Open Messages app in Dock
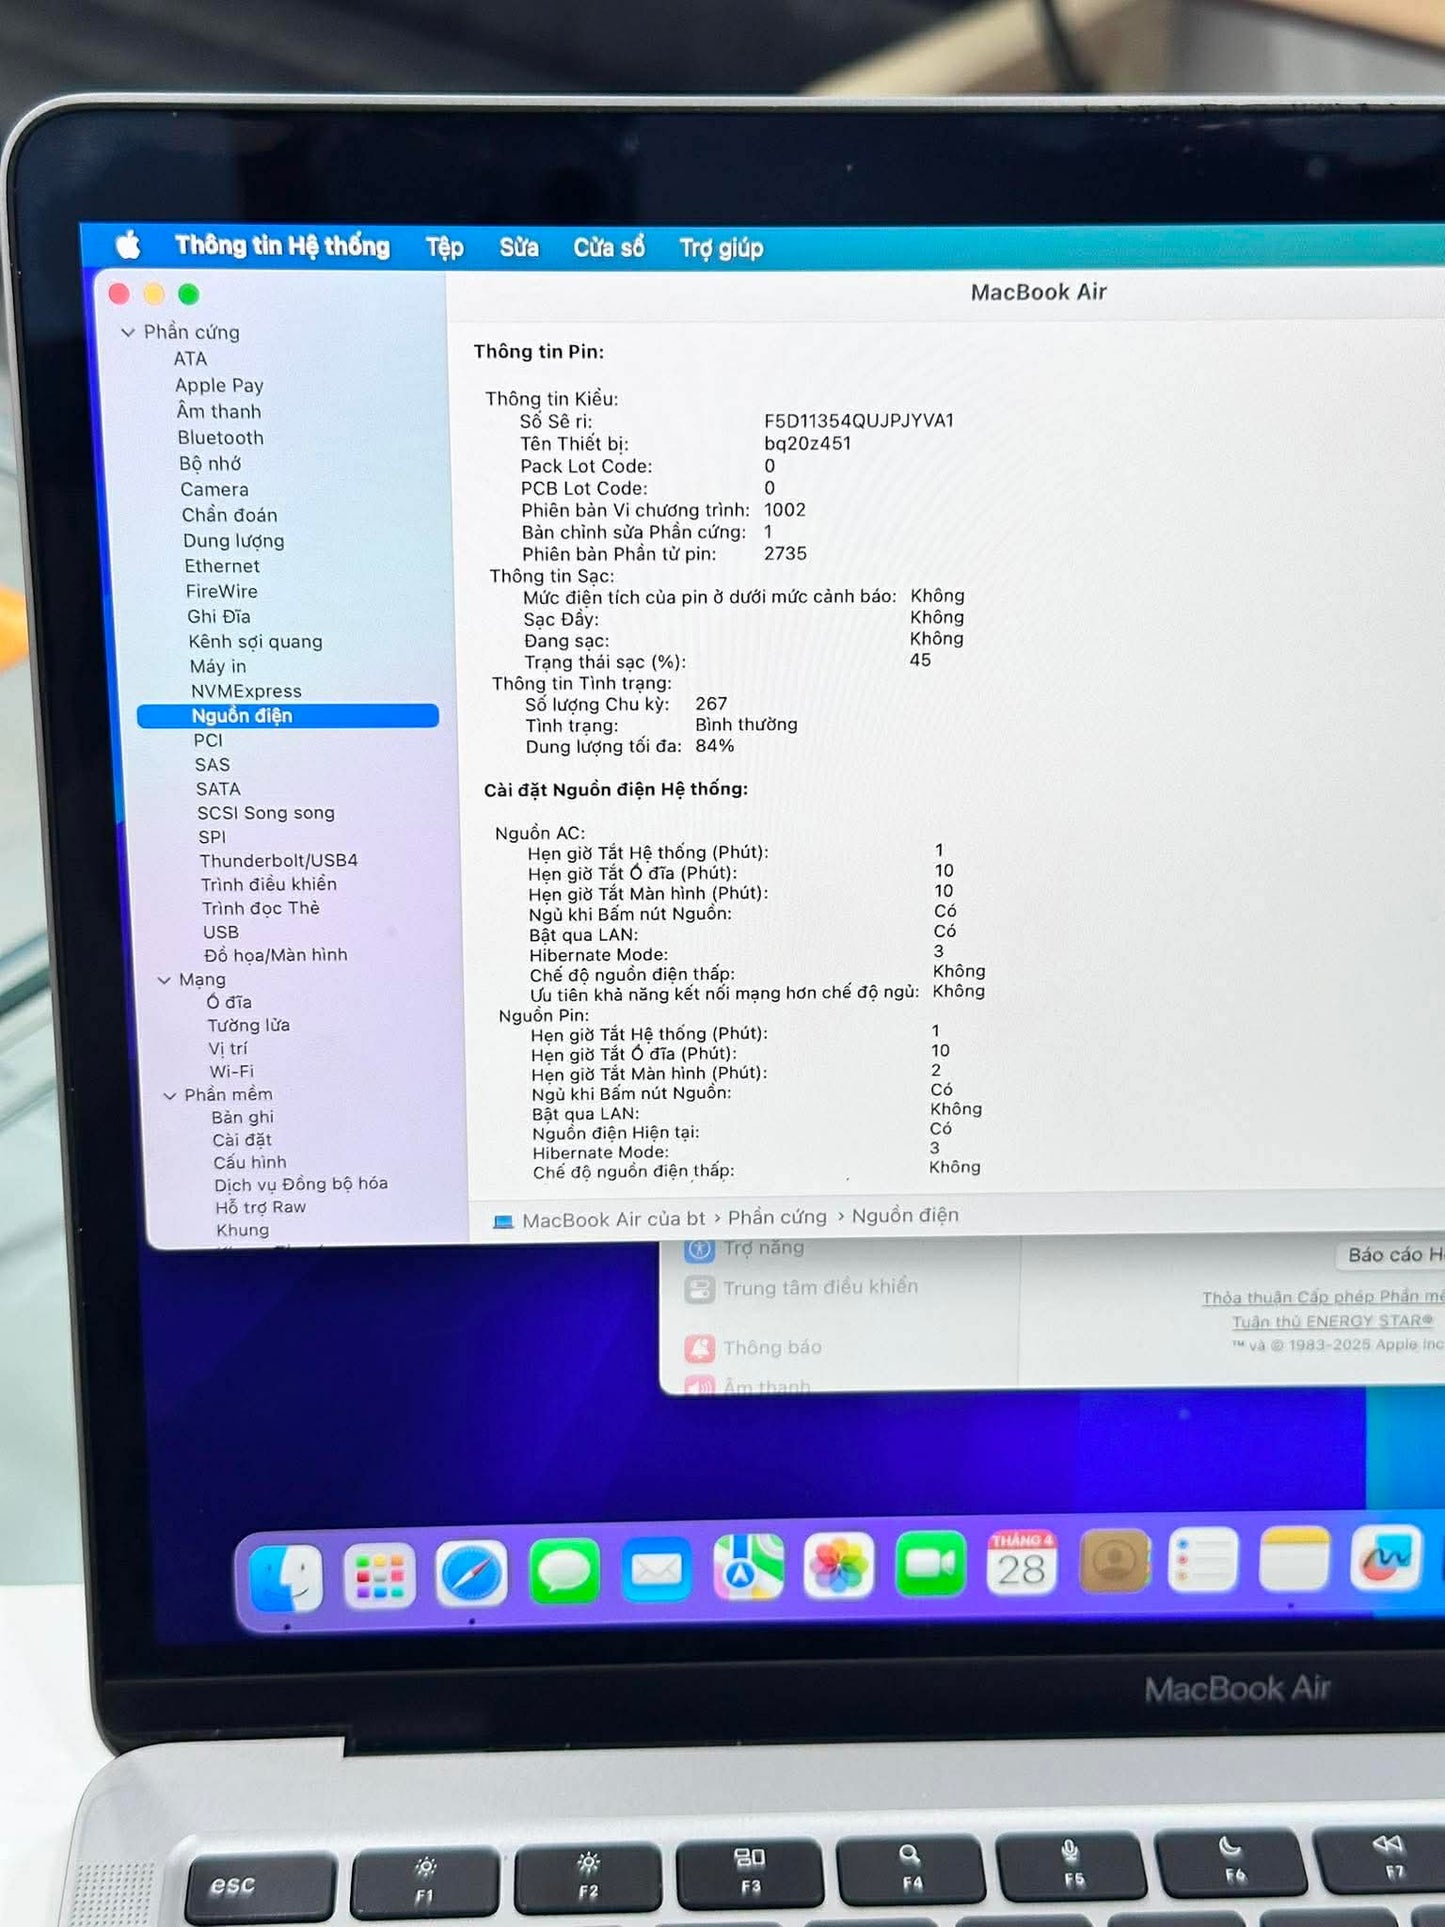The height and width of the screenshot is (1927, 1445). coord(564,1572)
